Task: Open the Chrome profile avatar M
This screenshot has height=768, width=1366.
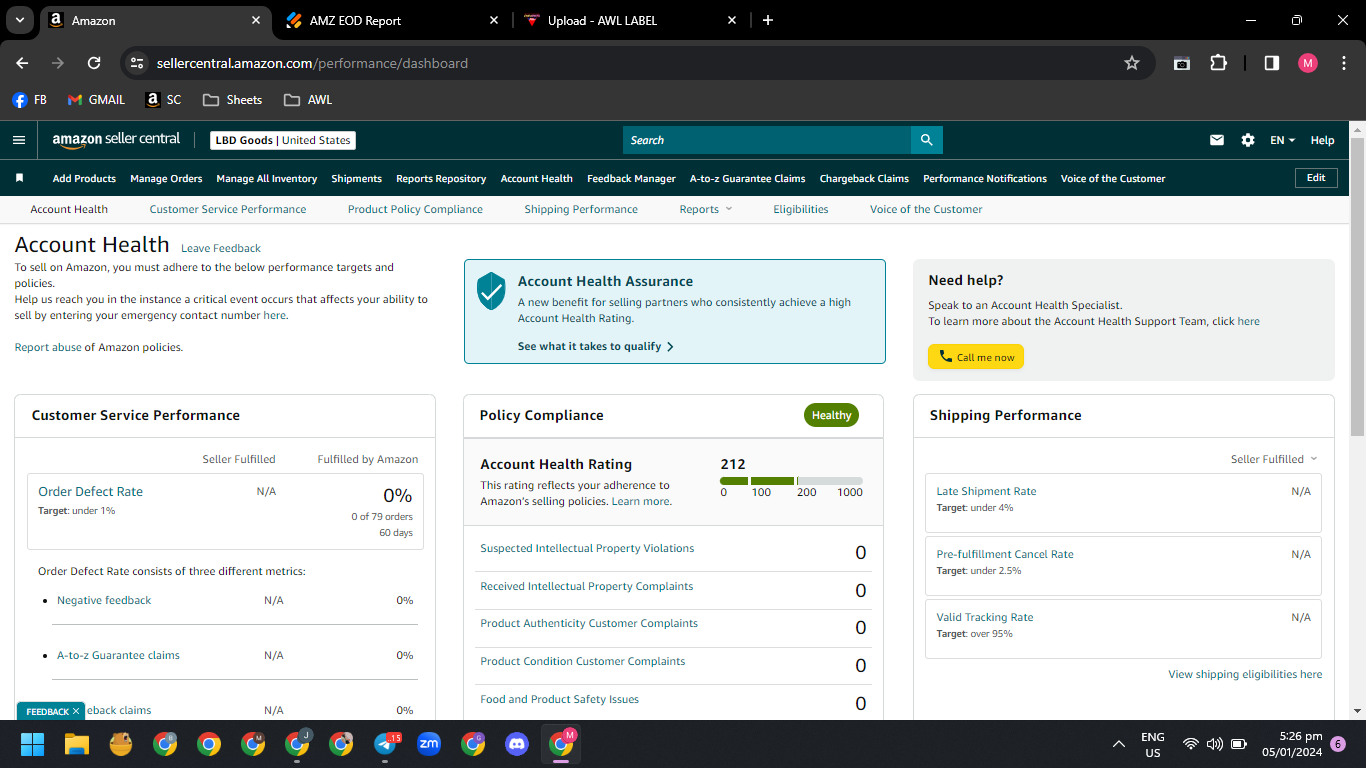Action: pyautogui.click(x=1308, y=63)
